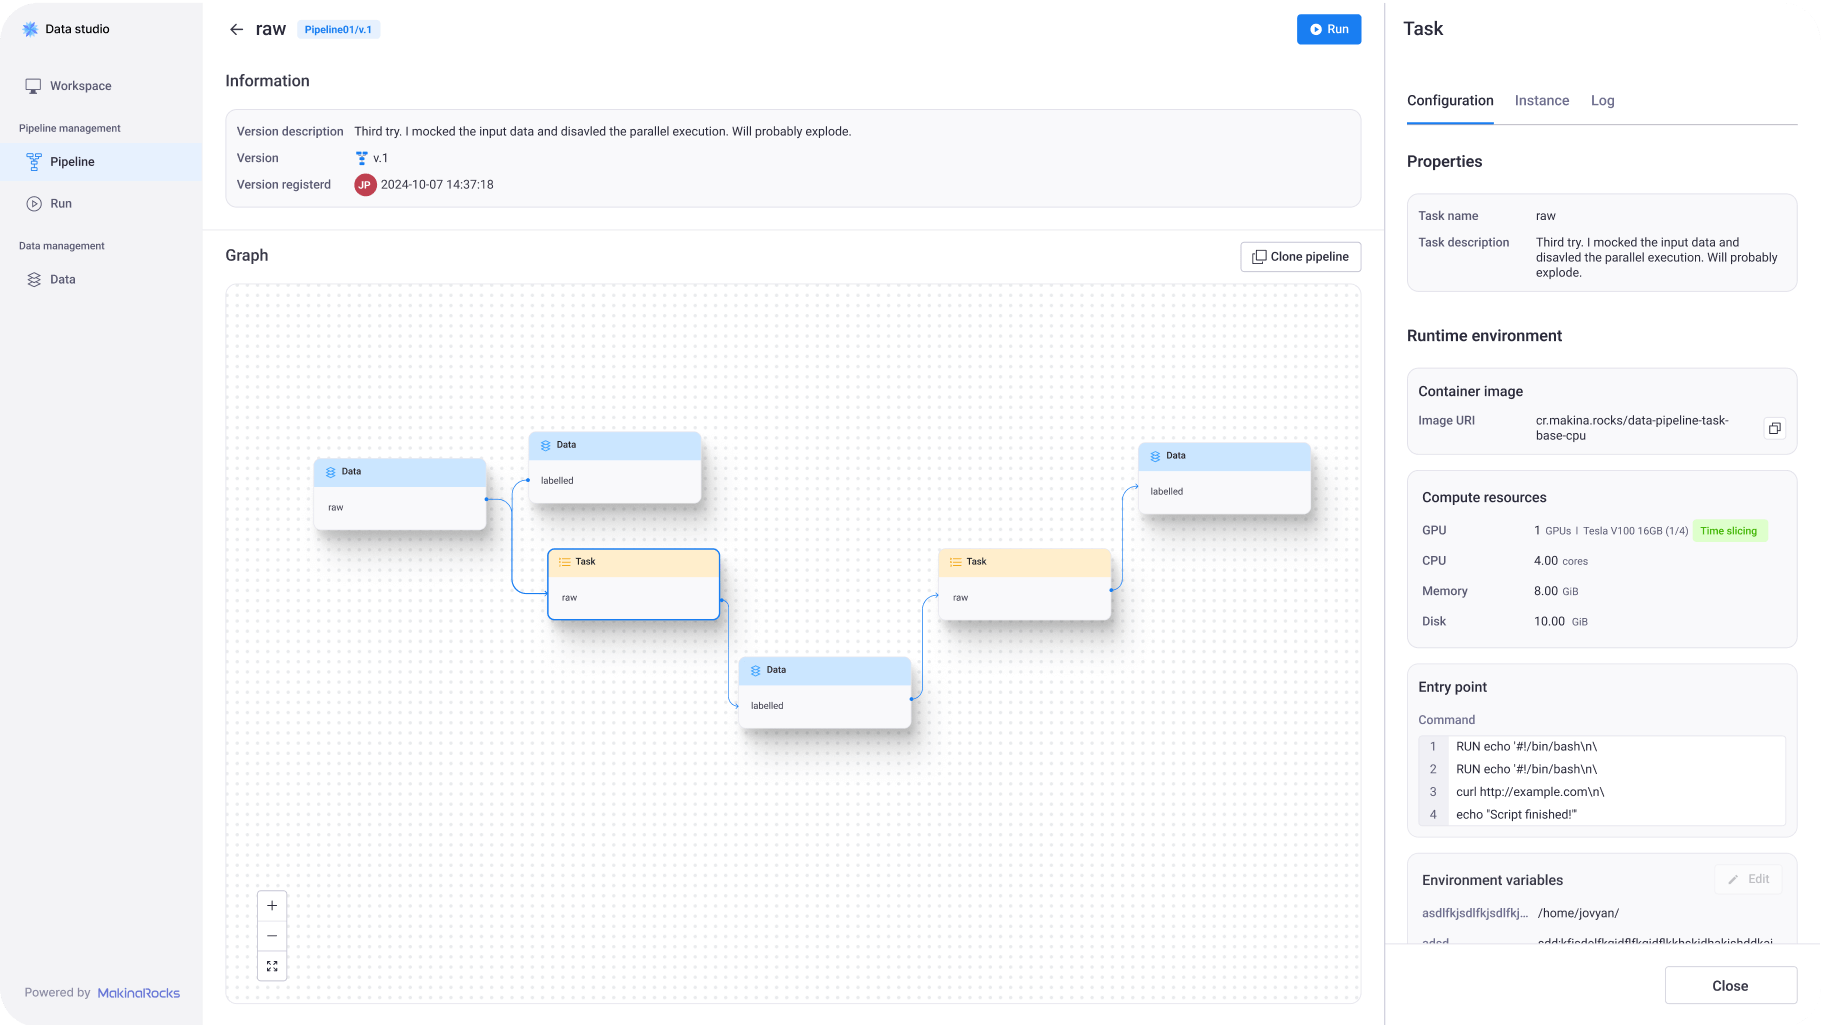
Task: Click the MakinaRocks link in footer
Action: point(139,993)
